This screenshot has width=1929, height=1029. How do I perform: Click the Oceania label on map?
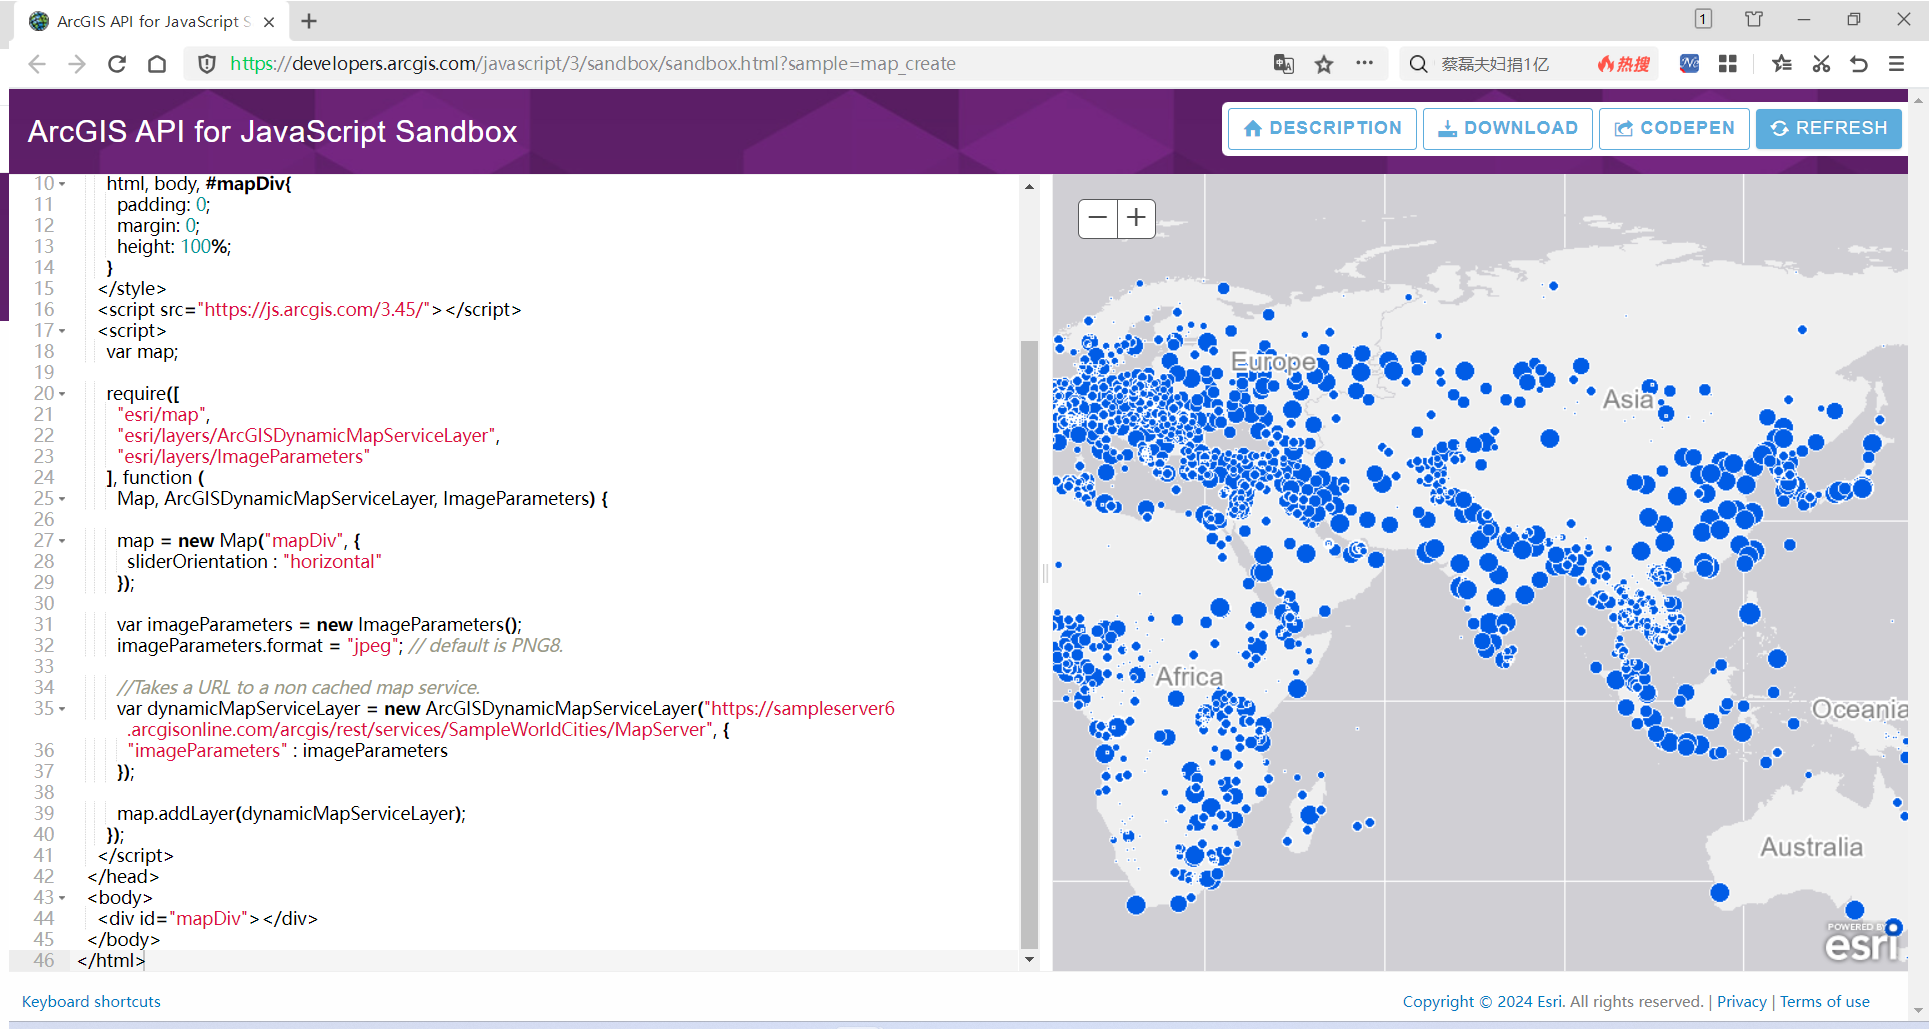[1859, 710]
